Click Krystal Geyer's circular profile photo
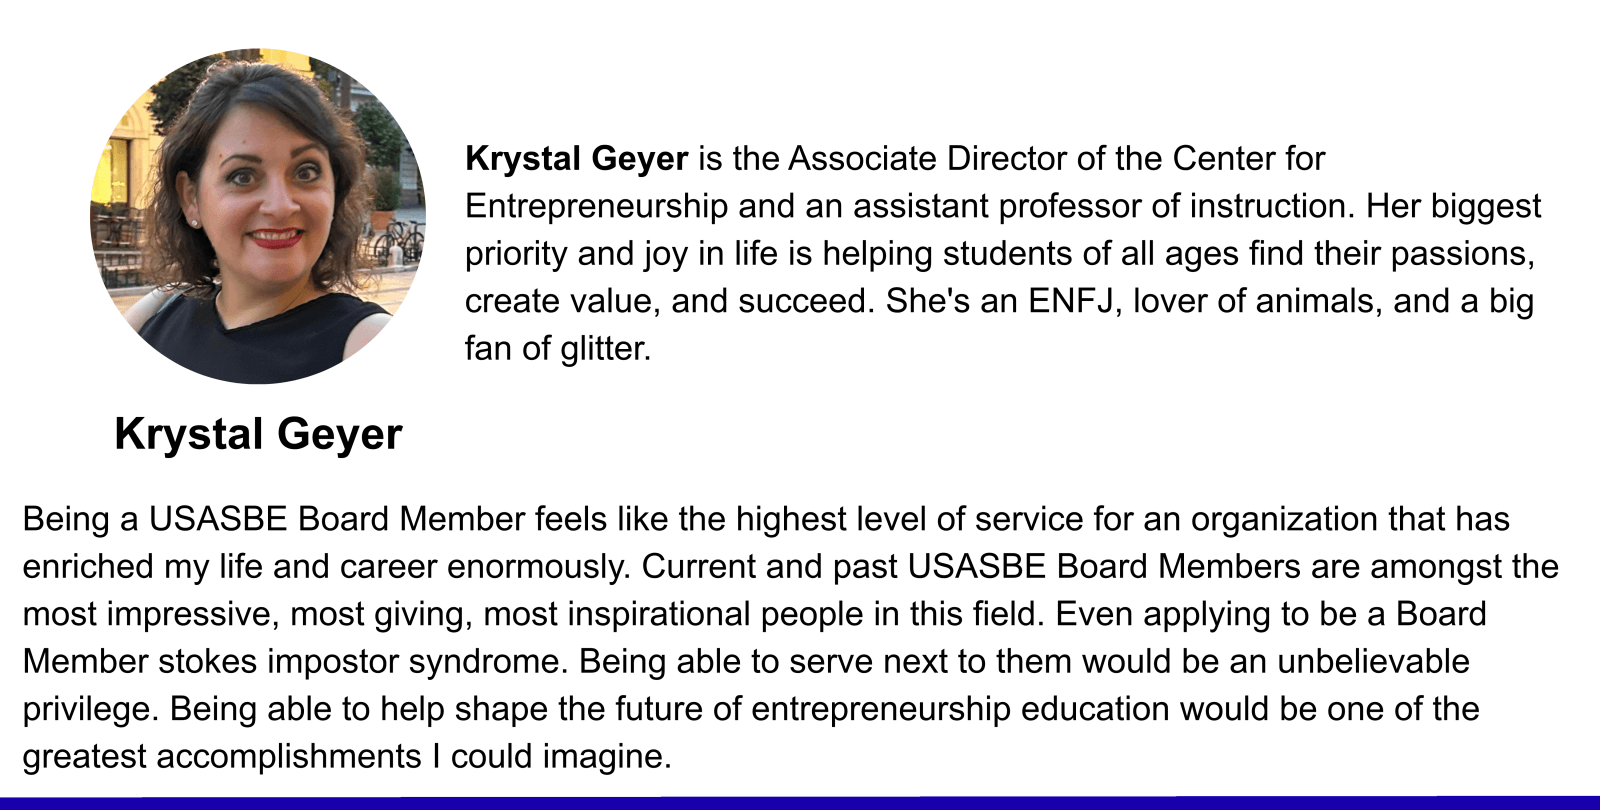This screenshot has height=810, width=1600. click(x=258, y=216)
